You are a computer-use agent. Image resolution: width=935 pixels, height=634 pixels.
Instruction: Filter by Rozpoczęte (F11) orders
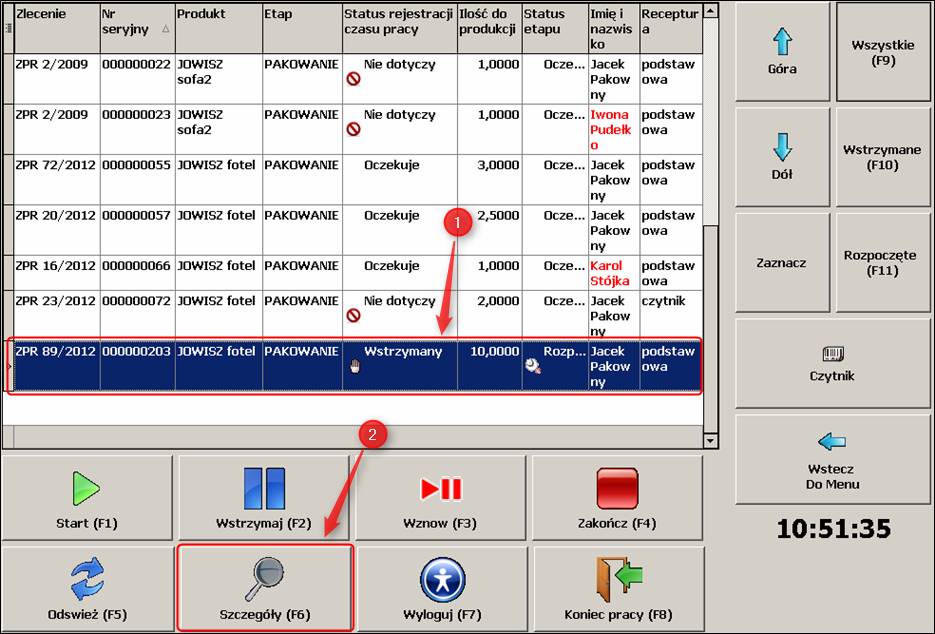click(x=882, y=262)
